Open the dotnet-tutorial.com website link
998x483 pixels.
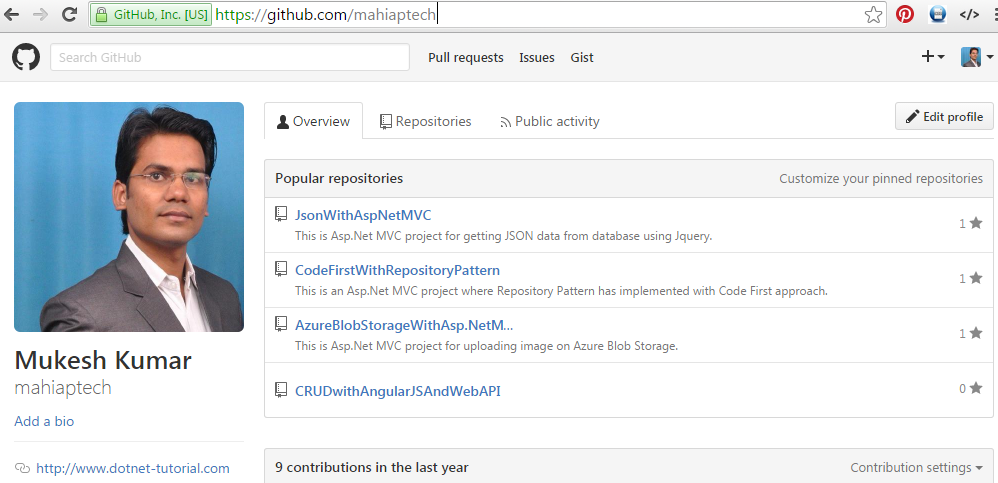[132, 468]
